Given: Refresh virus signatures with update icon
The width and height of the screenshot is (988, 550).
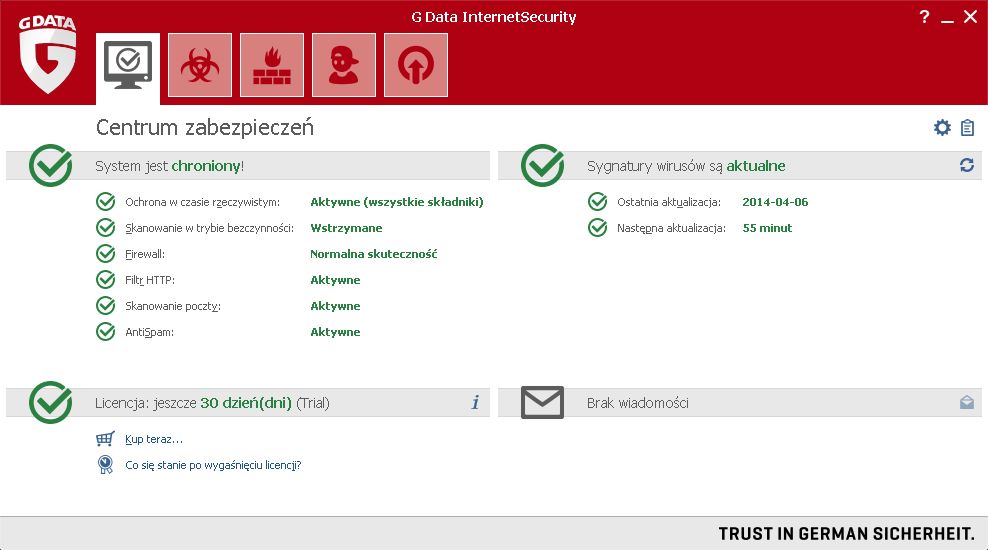Looking at the screenshot, I should [967, 165].
